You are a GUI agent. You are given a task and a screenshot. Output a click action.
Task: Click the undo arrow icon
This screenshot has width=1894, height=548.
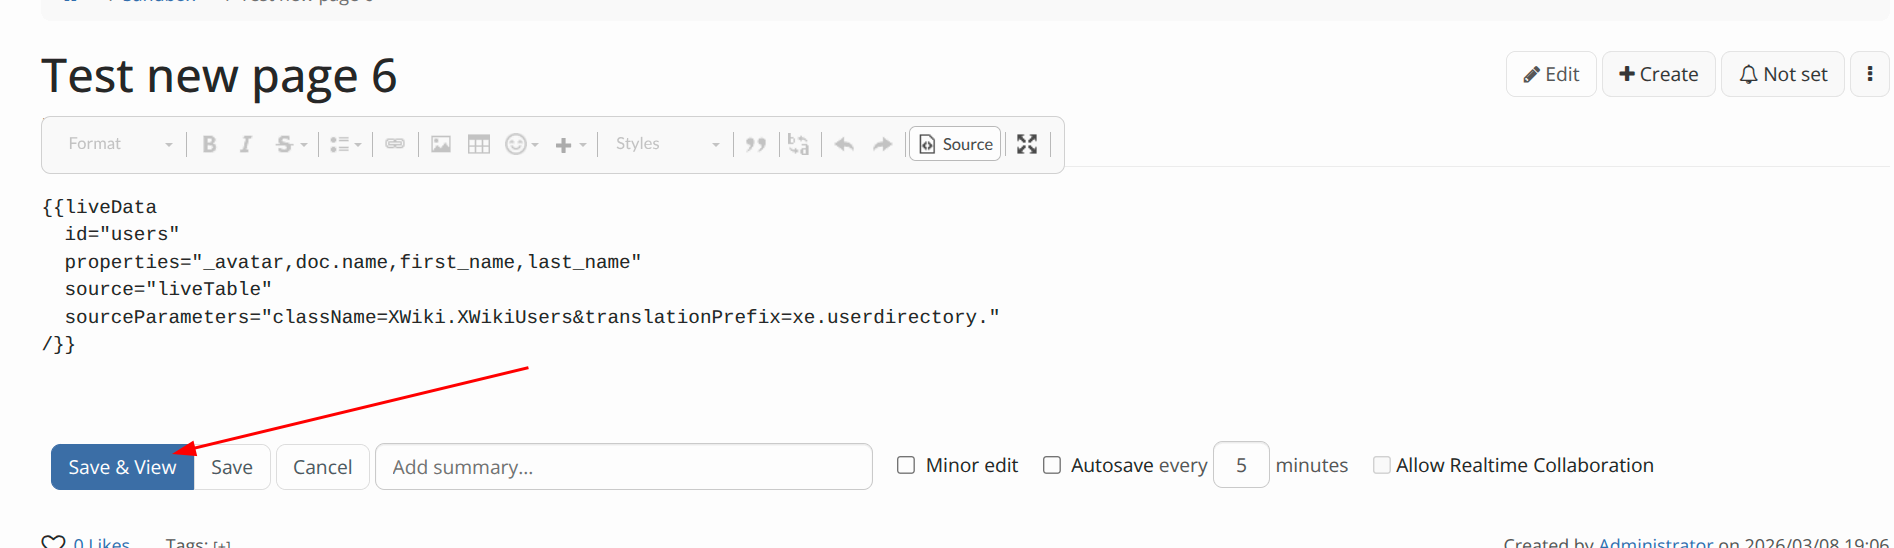[844, 144]
